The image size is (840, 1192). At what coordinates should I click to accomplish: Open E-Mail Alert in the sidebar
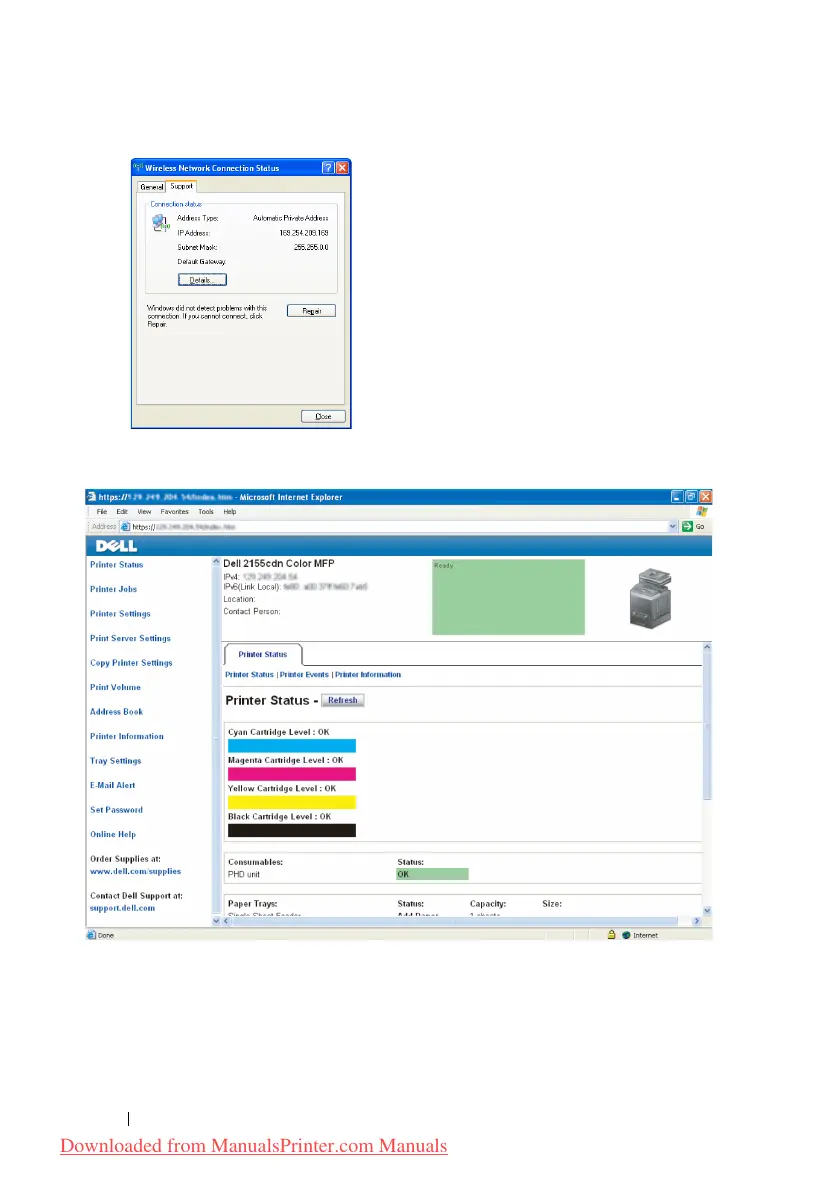pos(113,785)
